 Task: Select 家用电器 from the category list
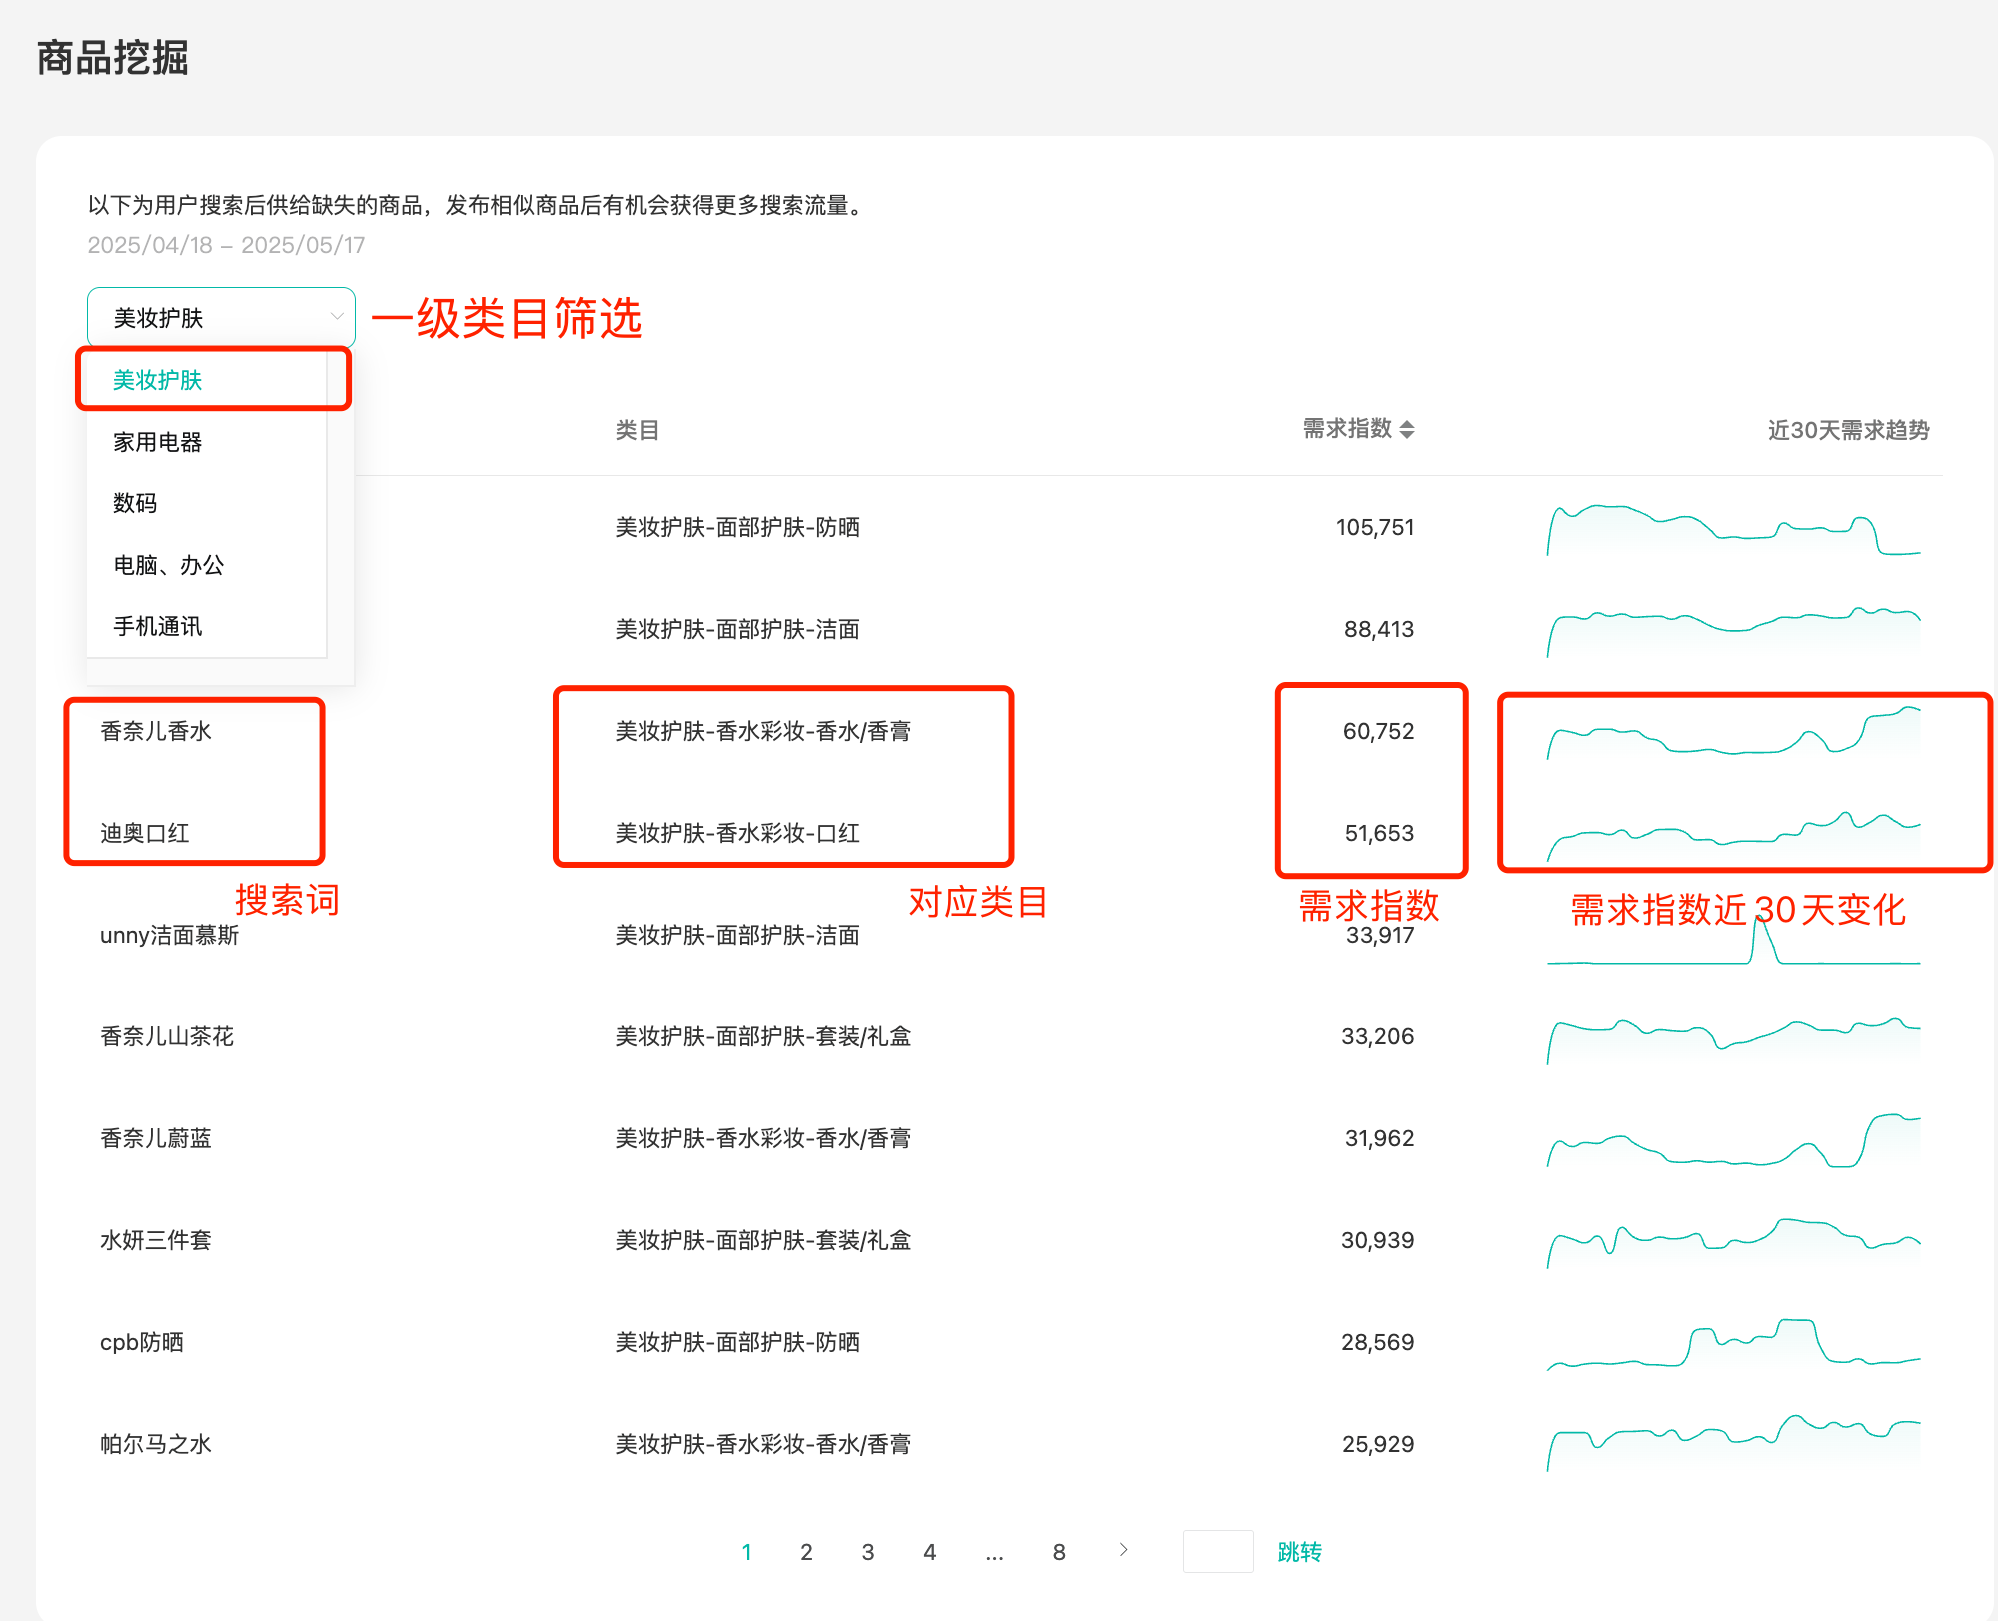158,442
